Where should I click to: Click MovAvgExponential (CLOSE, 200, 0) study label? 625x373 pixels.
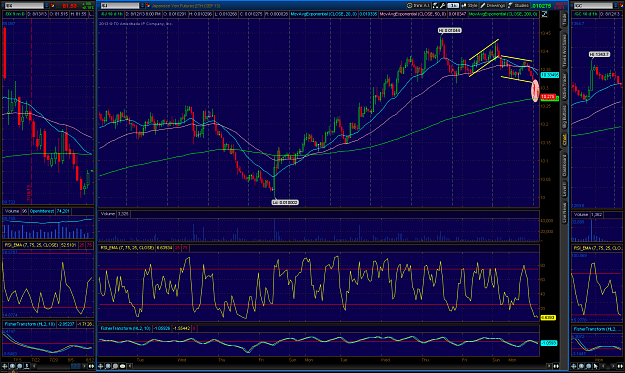coord(503,14)
